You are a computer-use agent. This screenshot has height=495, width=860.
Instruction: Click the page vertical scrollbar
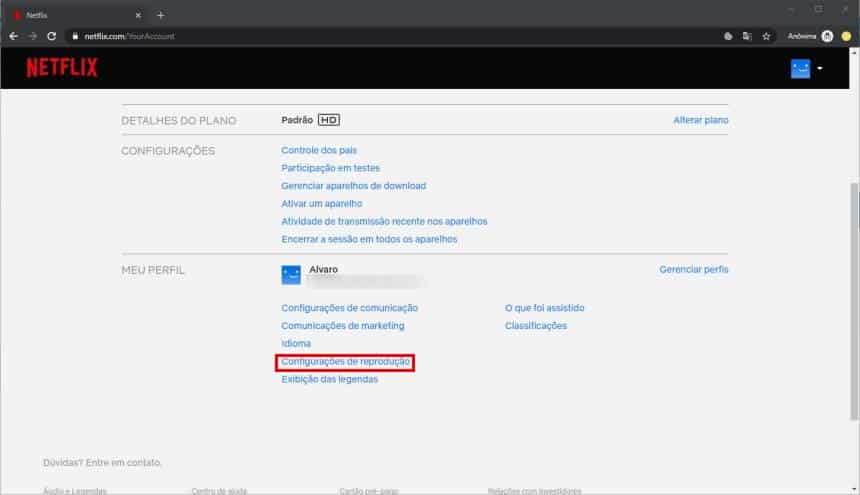854,301
